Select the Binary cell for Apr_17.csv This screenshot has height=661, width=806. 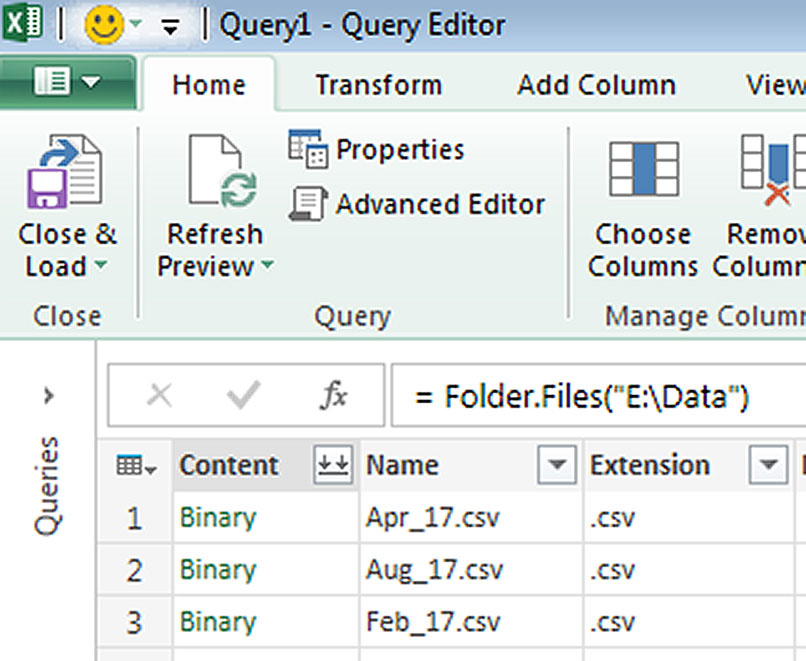[x=218, y=518]
